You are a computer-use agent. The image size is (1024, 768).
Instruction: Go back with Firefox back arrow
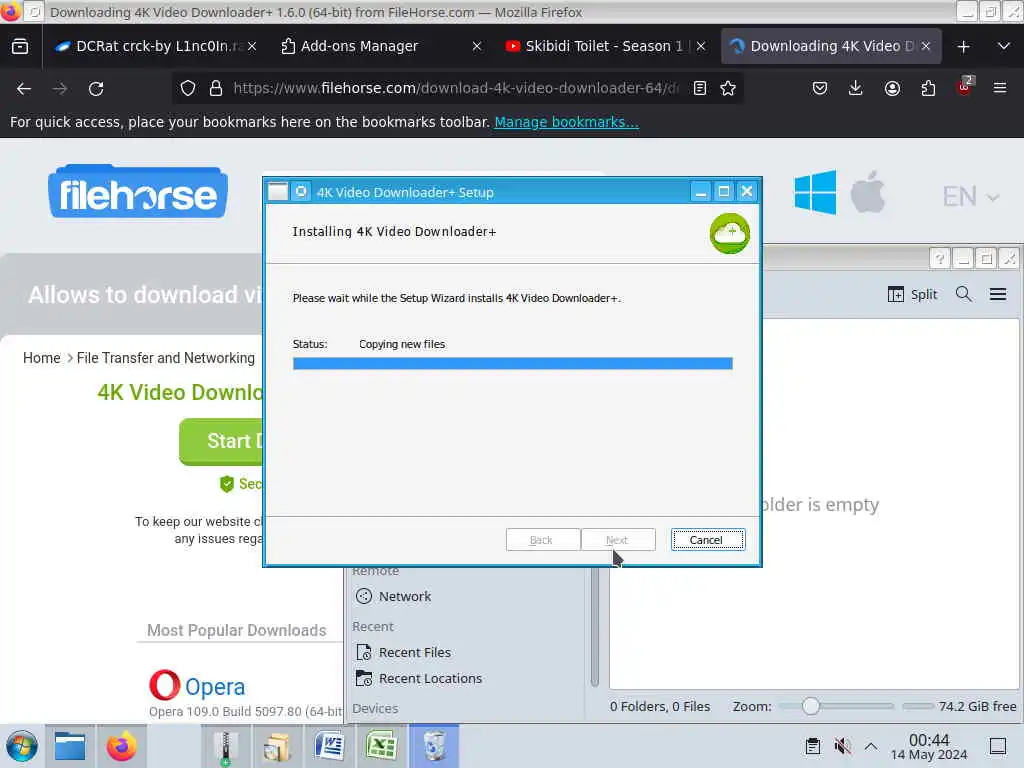[24, 88]
